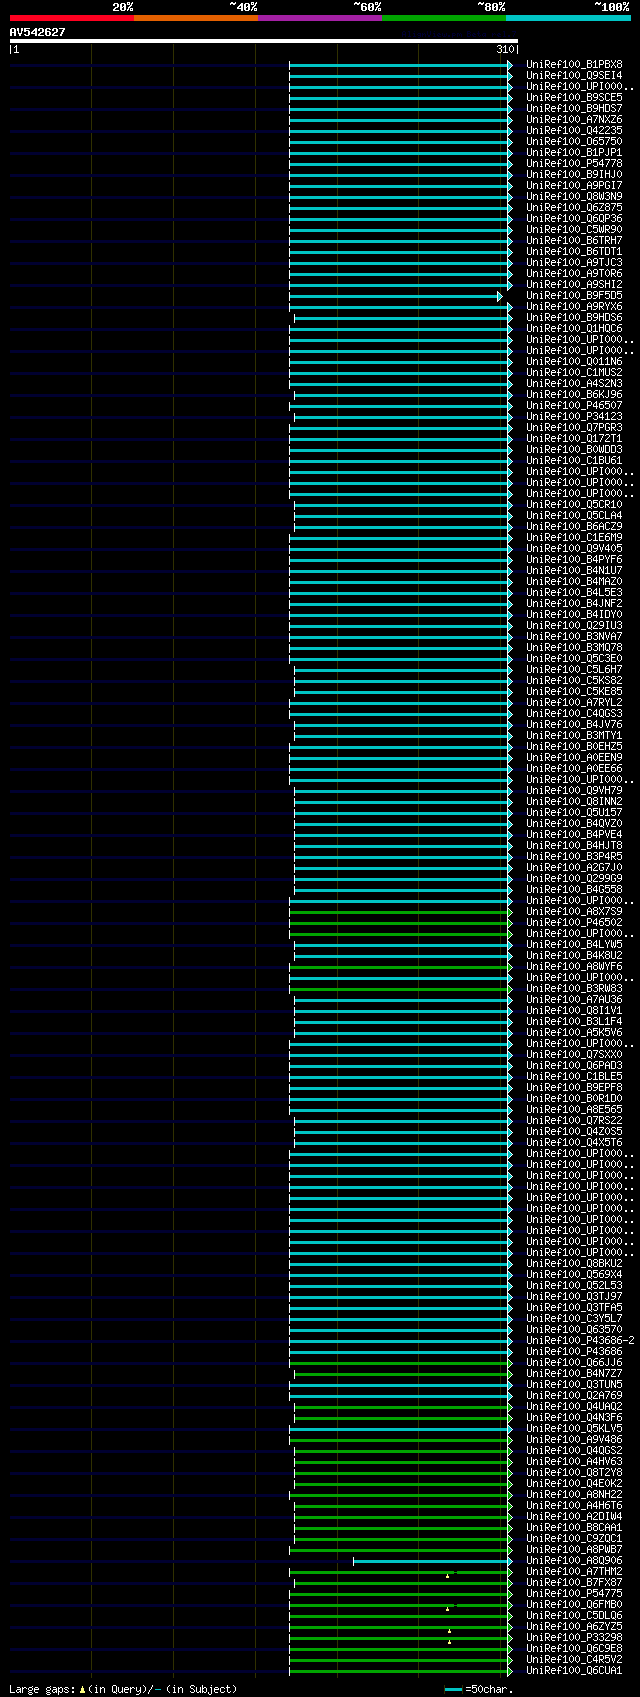This screenshot has width=640, height=1697.
Task: Click the green alignment bar for A8X7S9
Action: (x=400, y=912)
